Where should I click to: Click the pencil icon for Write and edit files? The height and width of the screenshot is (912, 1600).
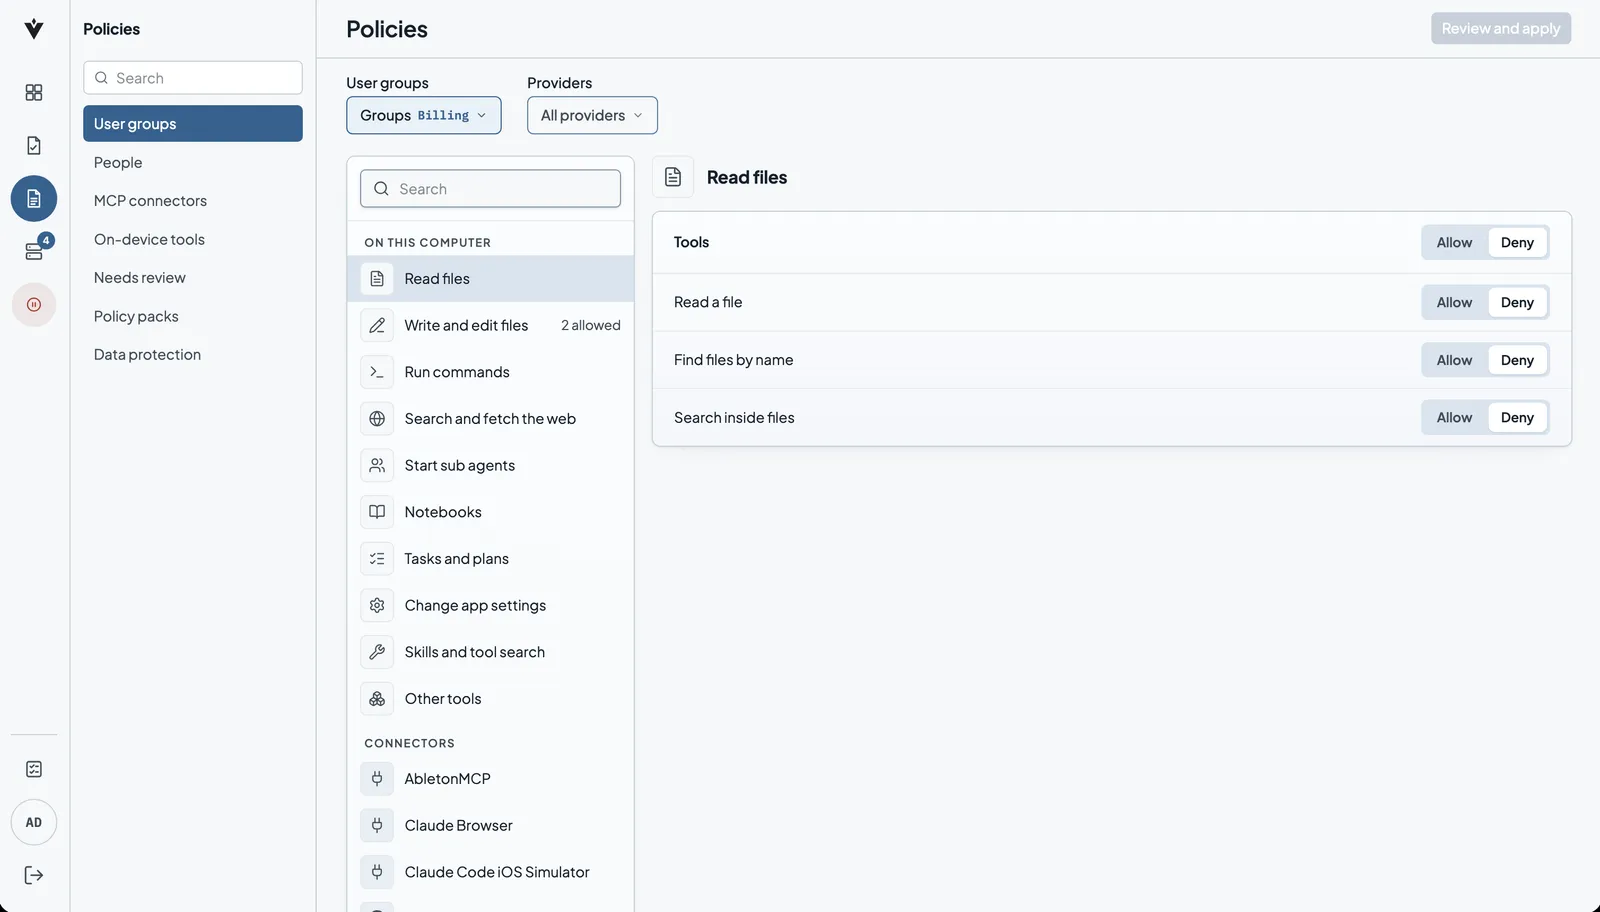coord(377,325)
